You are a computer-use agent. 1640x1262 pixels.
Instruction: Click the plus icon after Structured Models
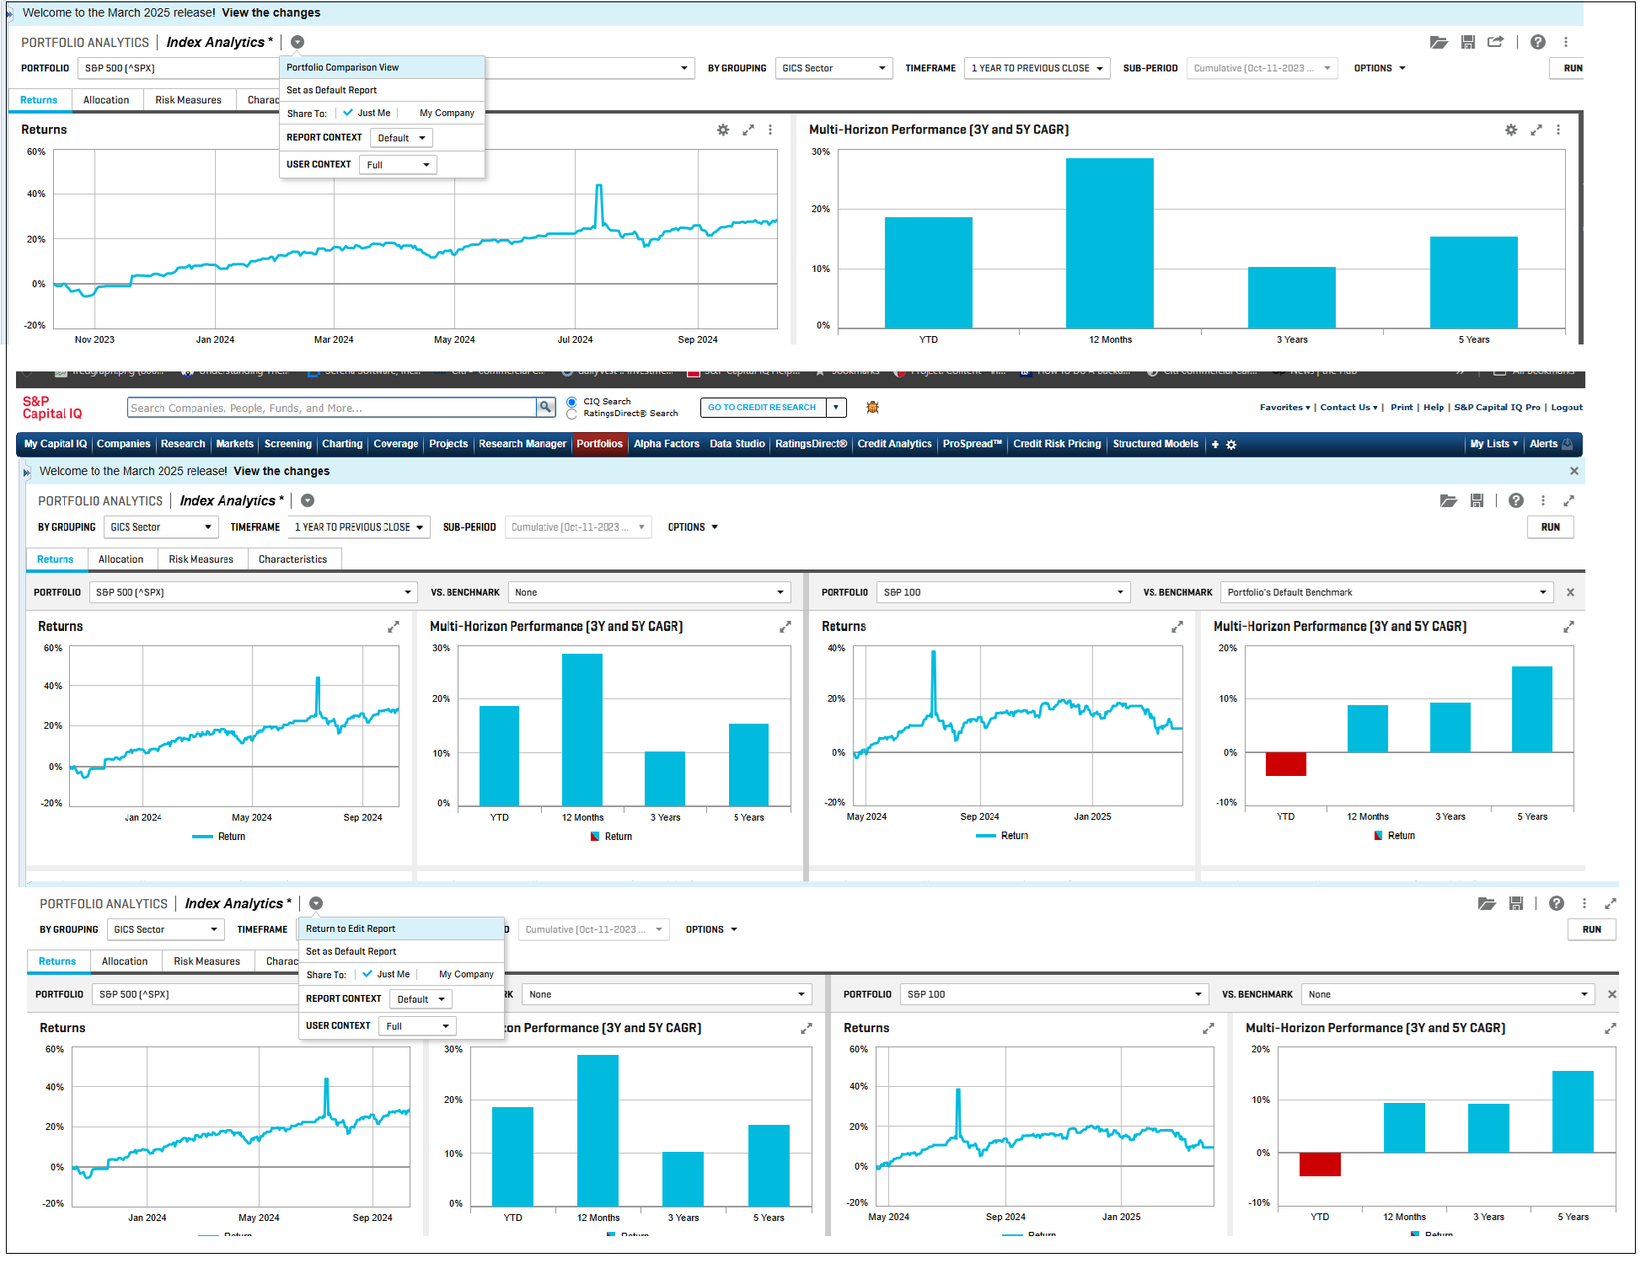[1215, 444]
